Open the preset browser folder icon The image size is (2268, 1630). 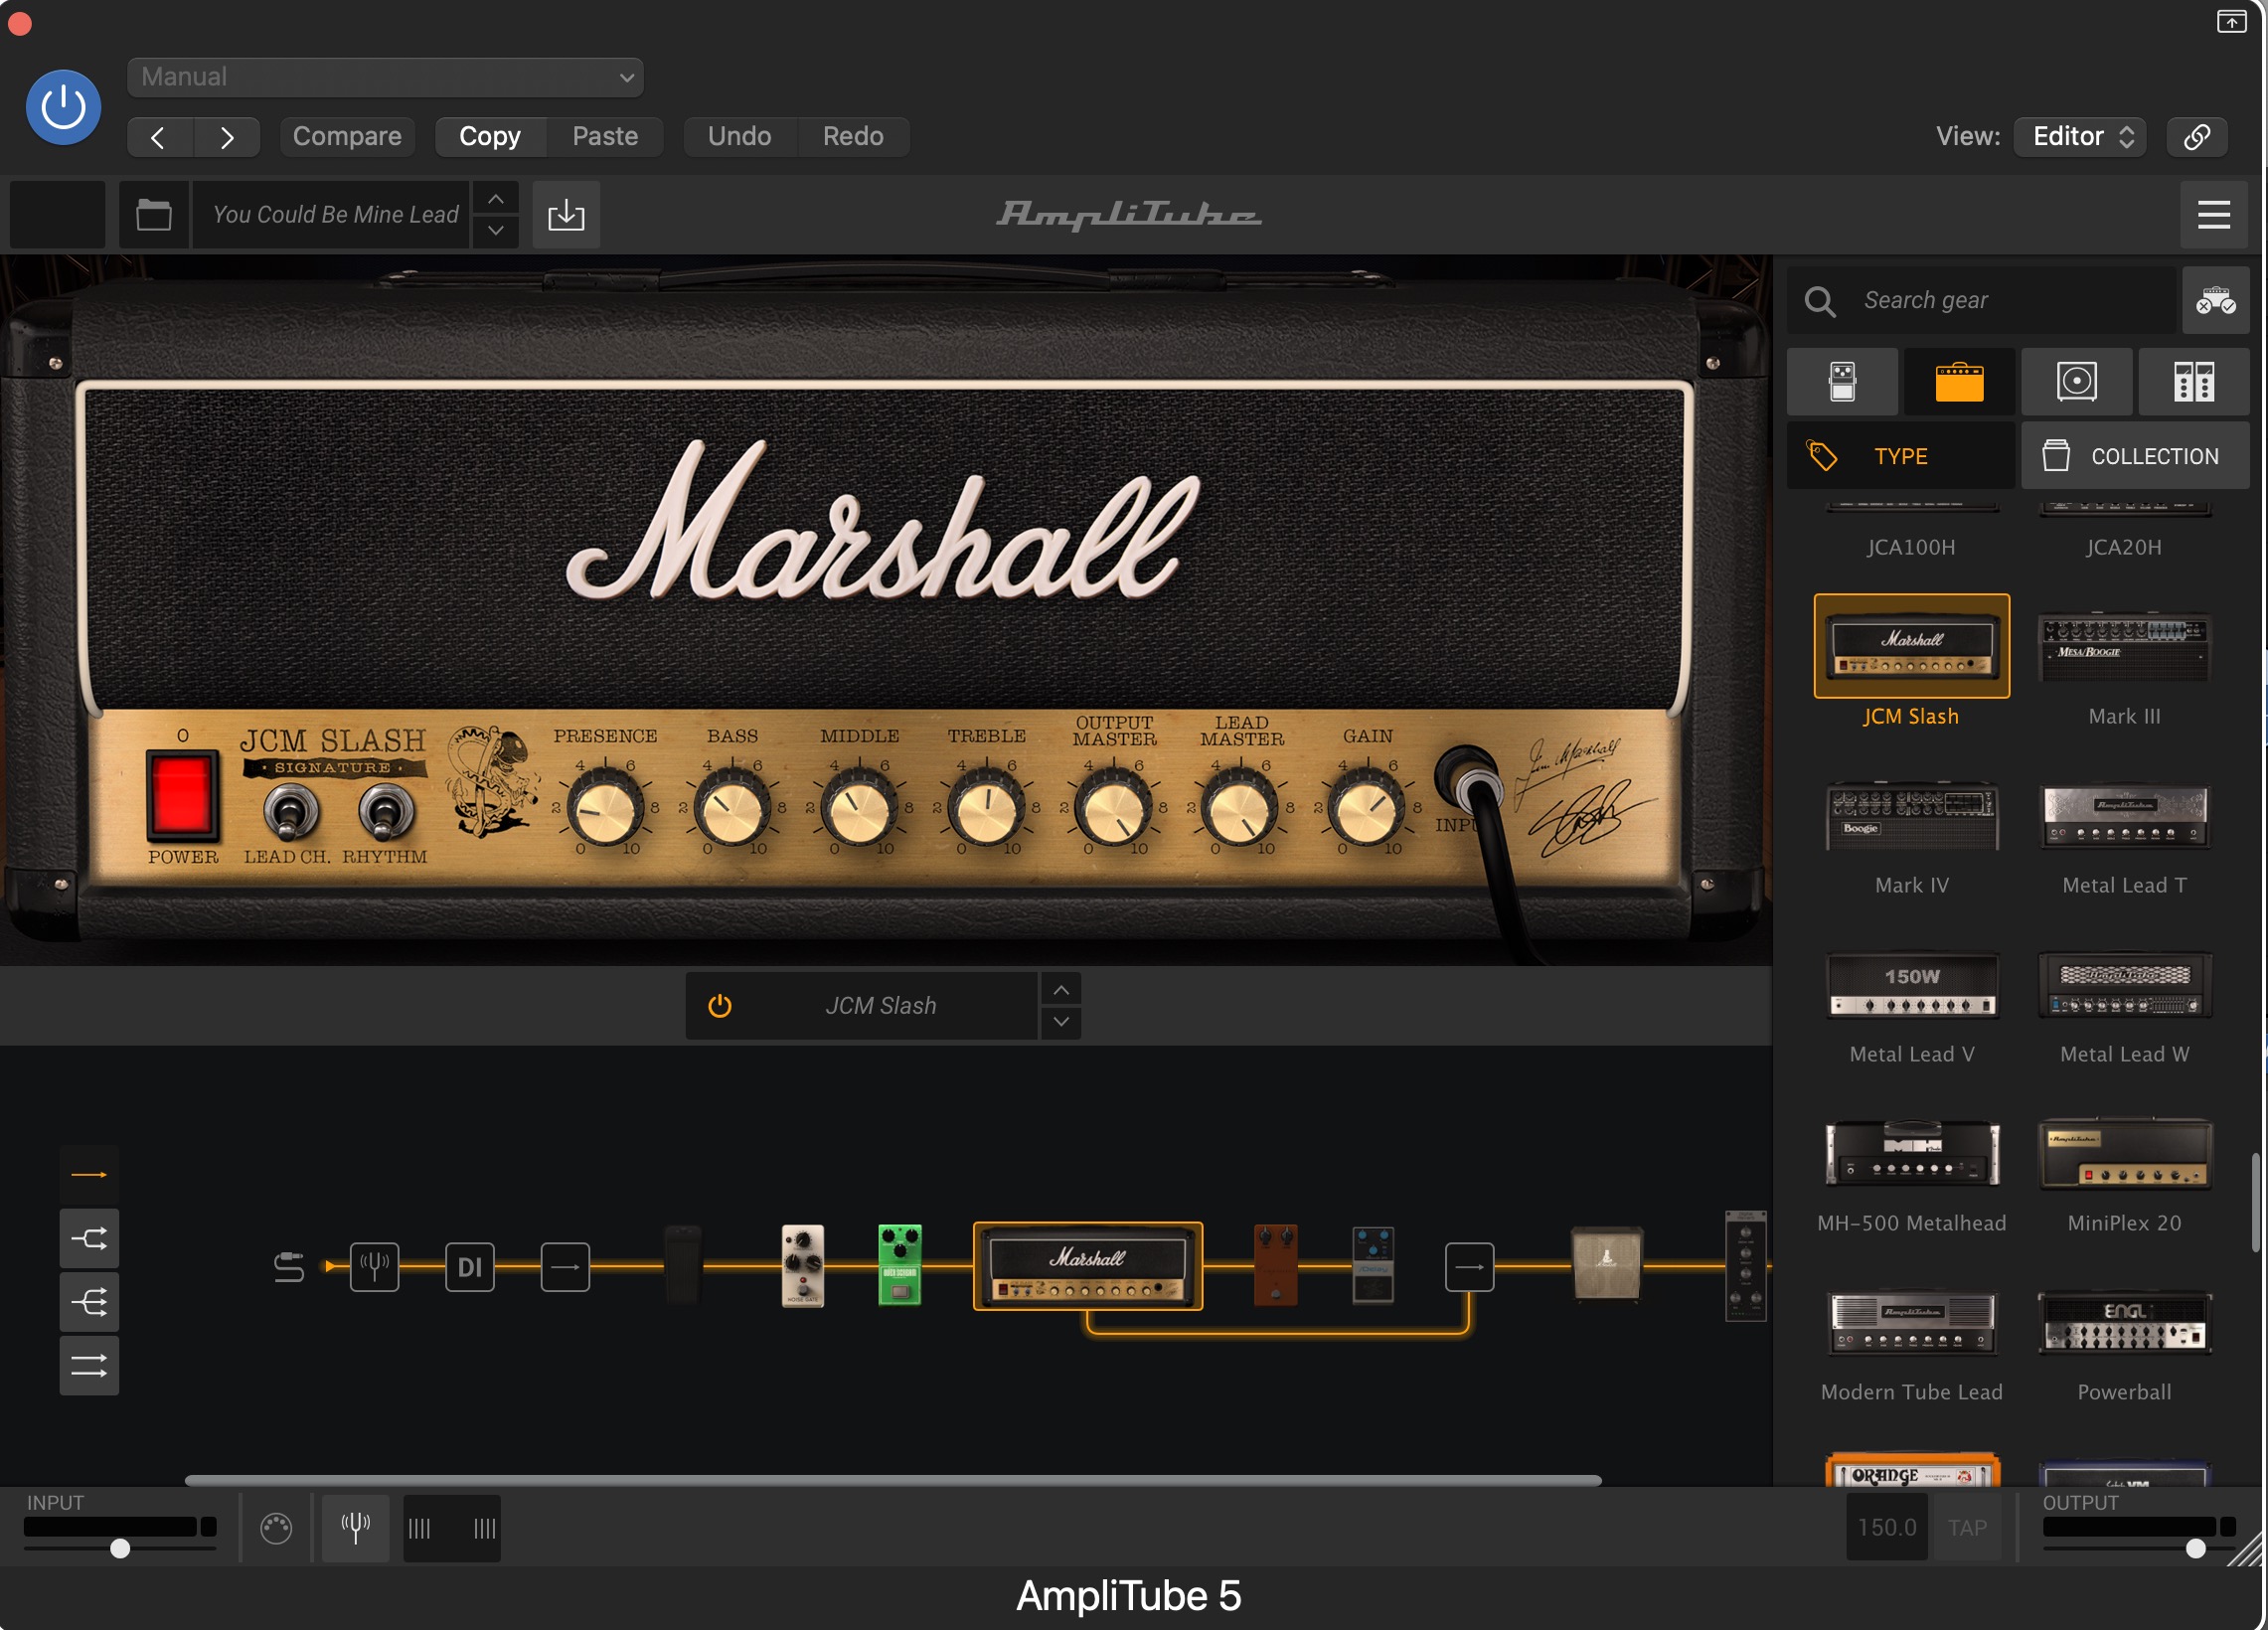coord(154,214)
